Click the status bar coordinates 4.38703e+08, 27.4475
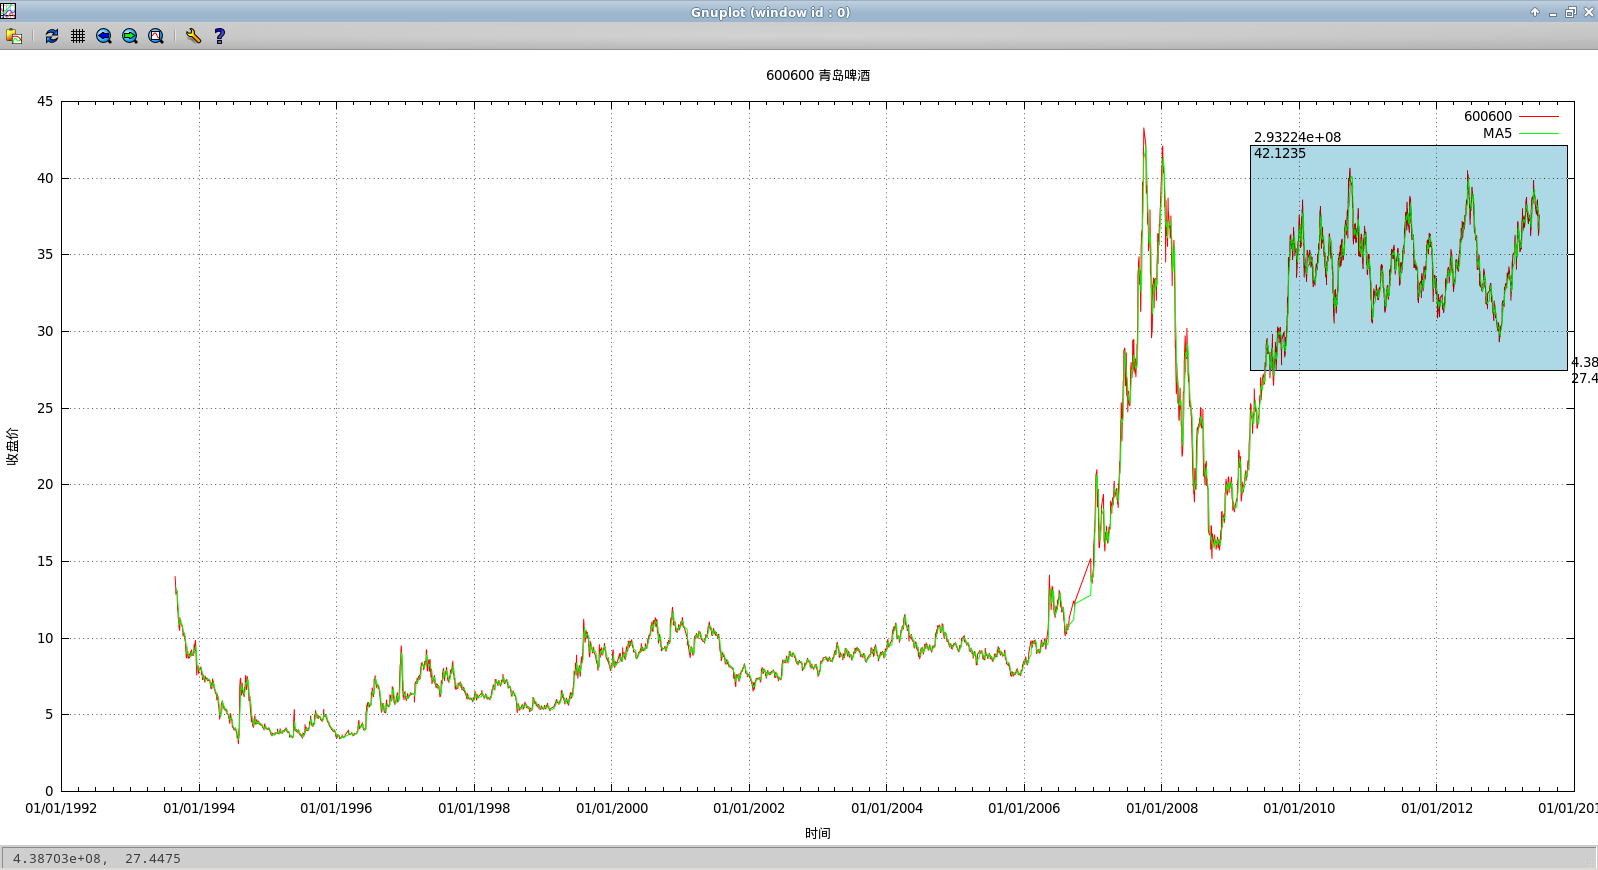Screen dimensions: 1598x870 coord(97,858)
